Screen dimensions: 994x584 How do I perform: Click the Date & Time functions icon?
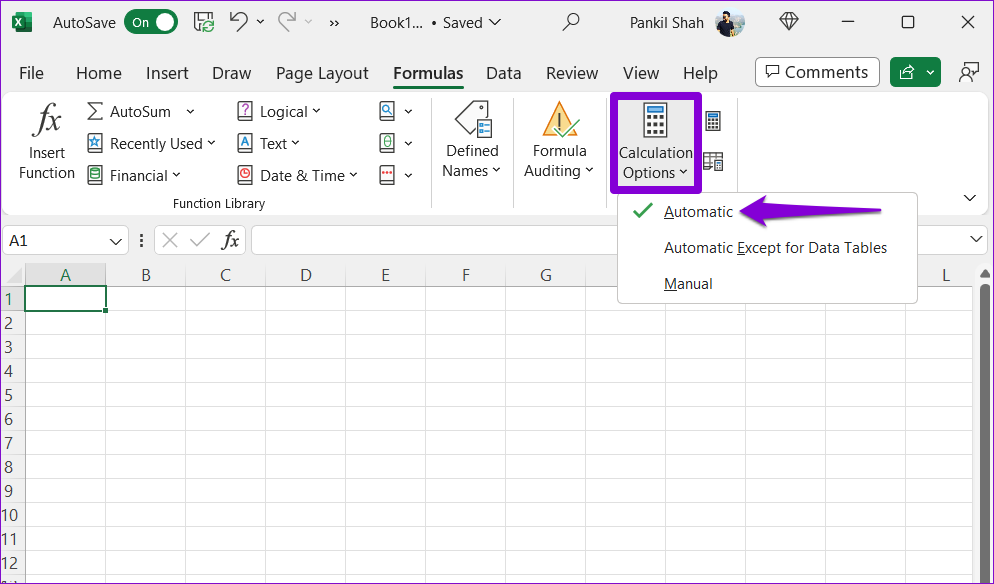point(244,175)
